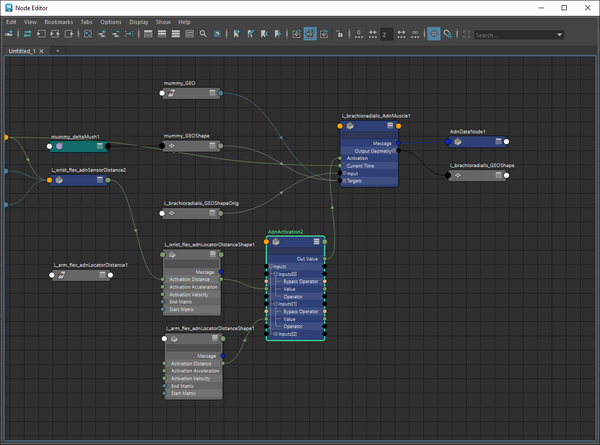This screenshot has width=600, height=445.
Task: Click the Out Value output port
Action: pyautogui.click(x=324, y=258)
